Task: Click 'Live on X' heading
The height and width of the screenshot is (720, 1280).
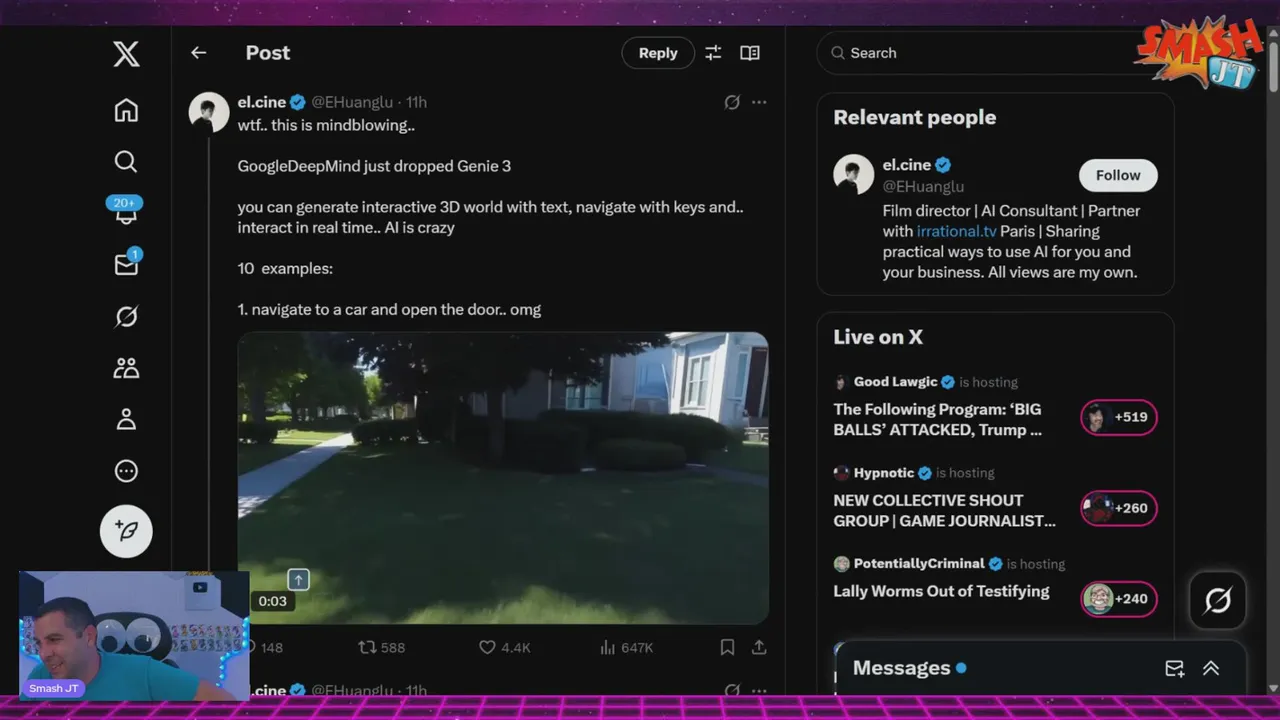Action: tap(878, 337)
